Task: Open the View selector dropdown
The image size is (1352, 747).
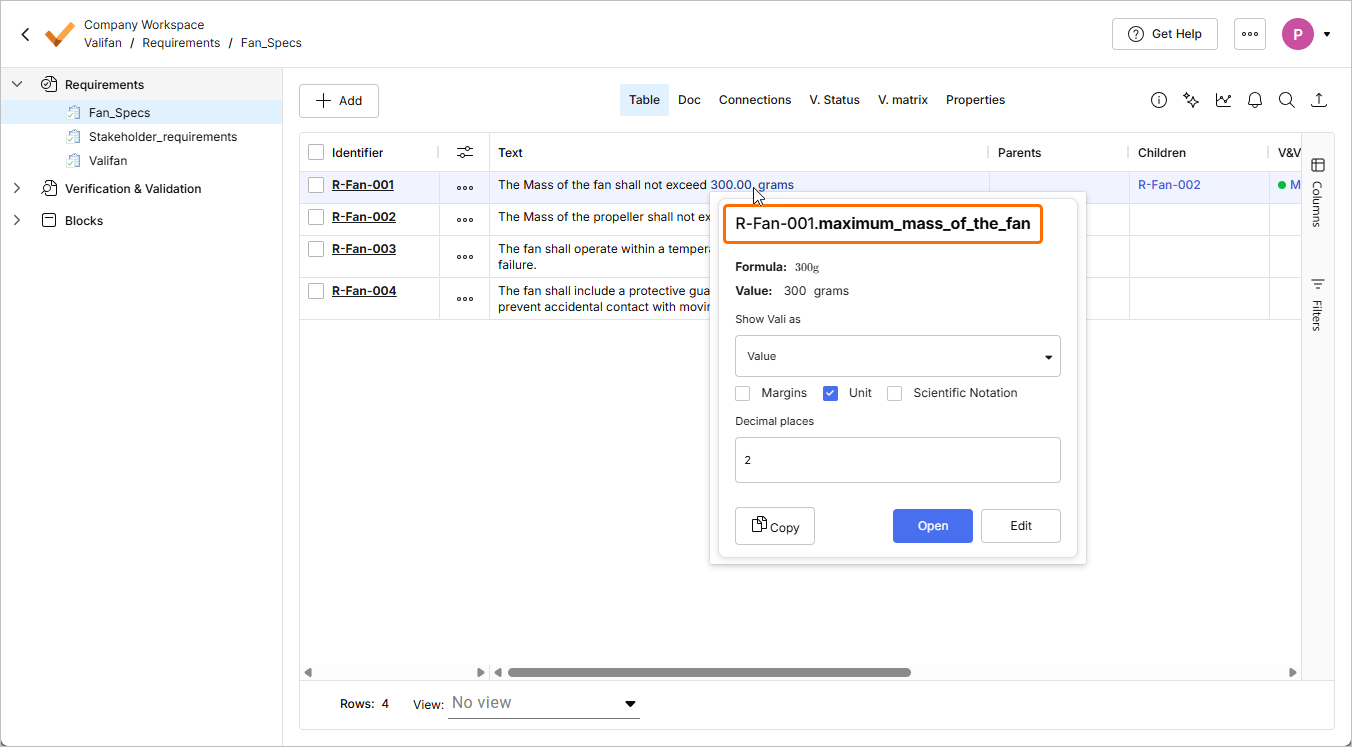Action: (x=544, y=703)
